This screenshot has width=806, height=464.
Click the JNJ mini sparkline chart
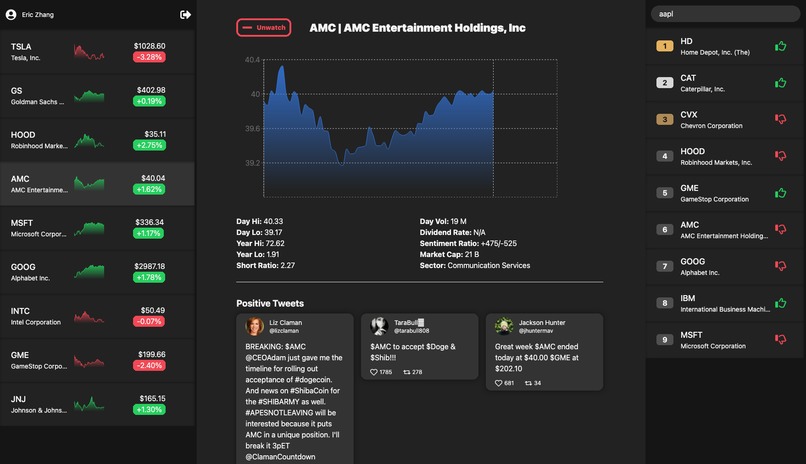pos(89,404)
